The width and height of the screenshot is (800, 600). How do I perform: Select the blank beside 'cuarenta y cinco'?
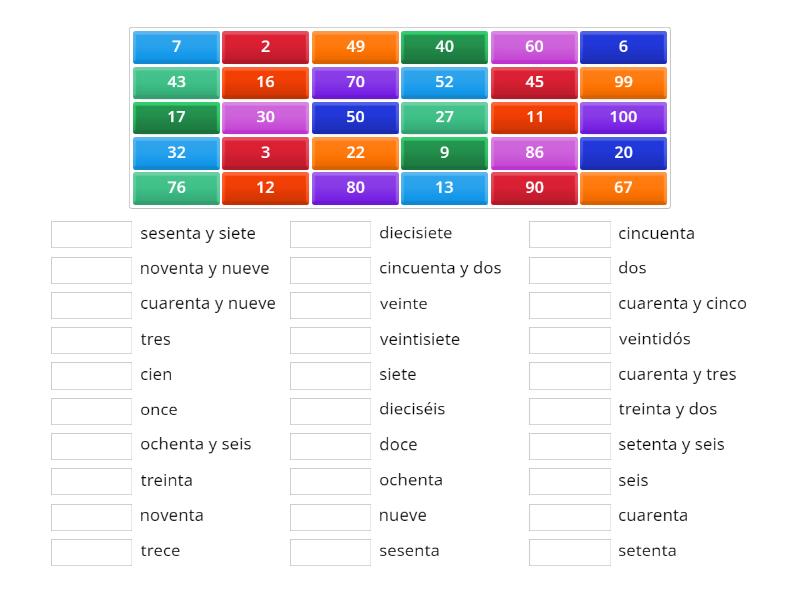[569, 304]
